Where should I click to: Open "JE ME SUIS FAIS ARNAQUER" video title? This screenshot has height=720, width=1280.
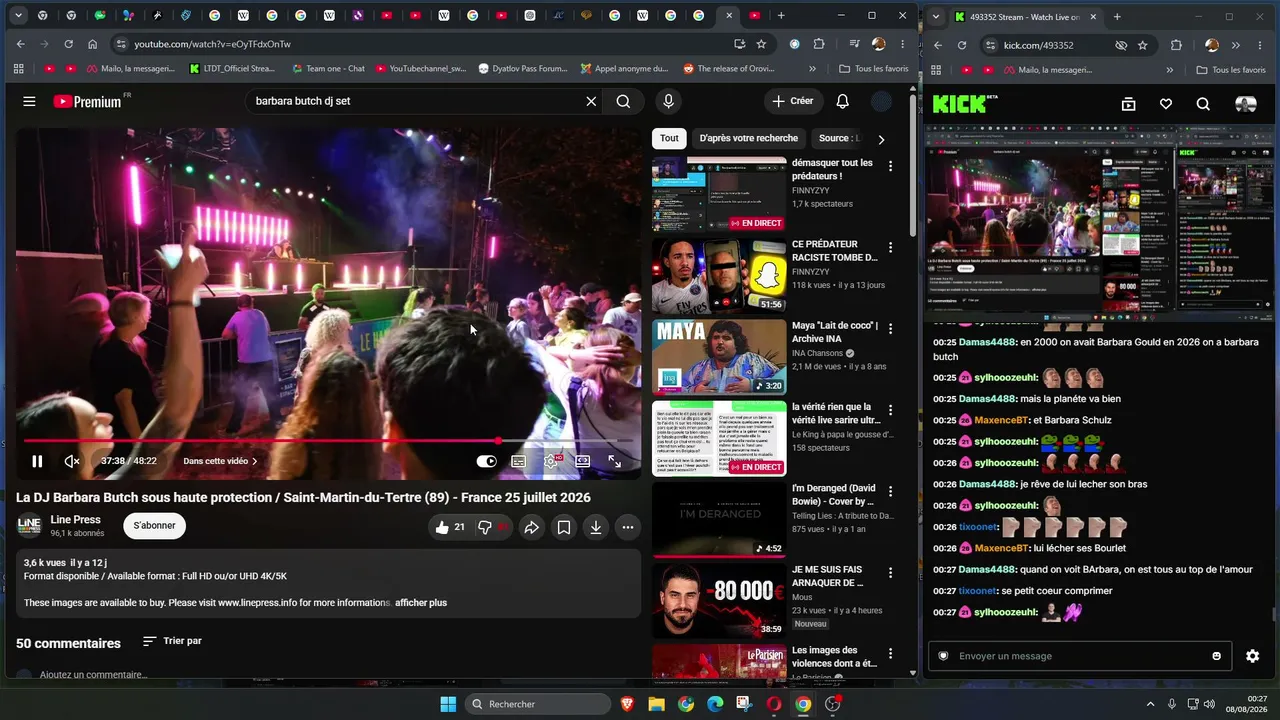[827, 576]
